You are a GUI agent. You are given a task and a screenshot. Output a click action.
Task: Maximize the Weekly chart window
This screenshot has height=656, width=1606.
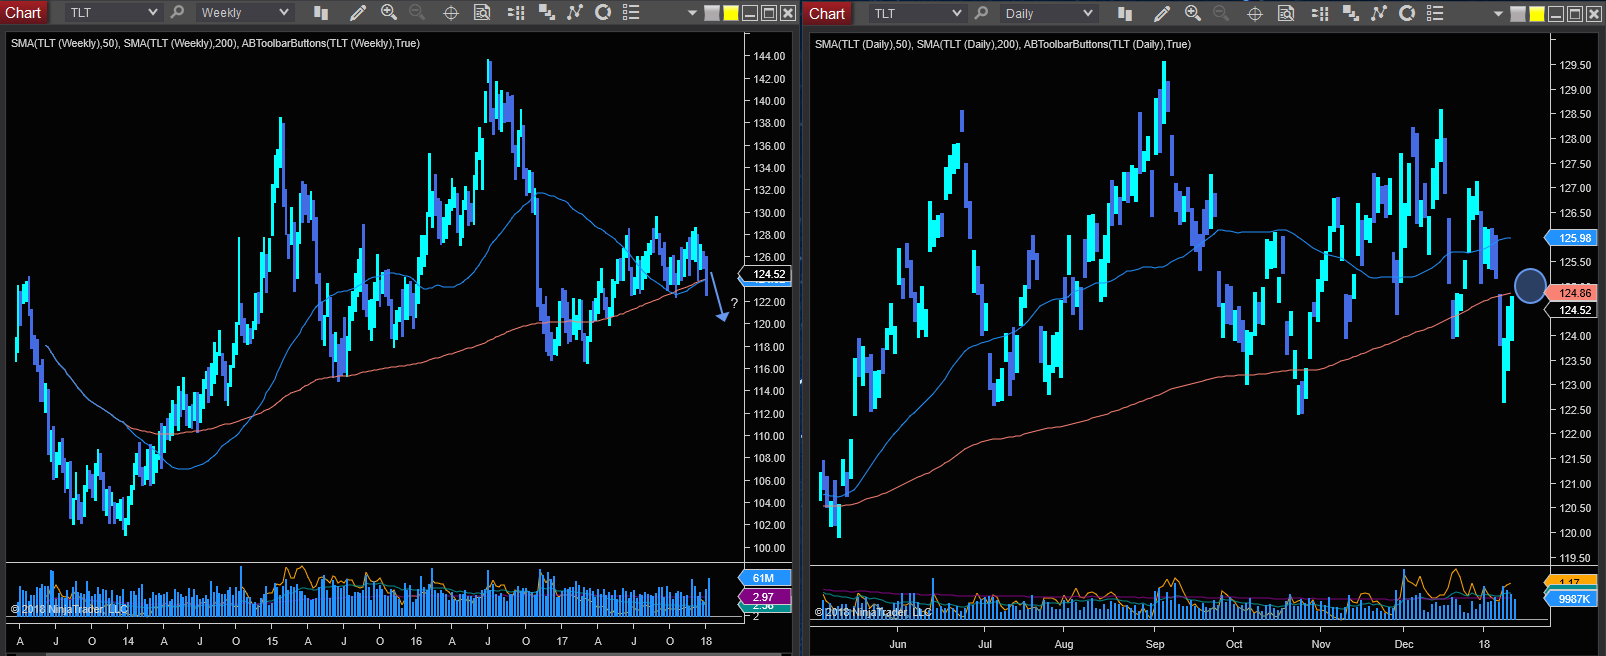click(x=769, y=13)
